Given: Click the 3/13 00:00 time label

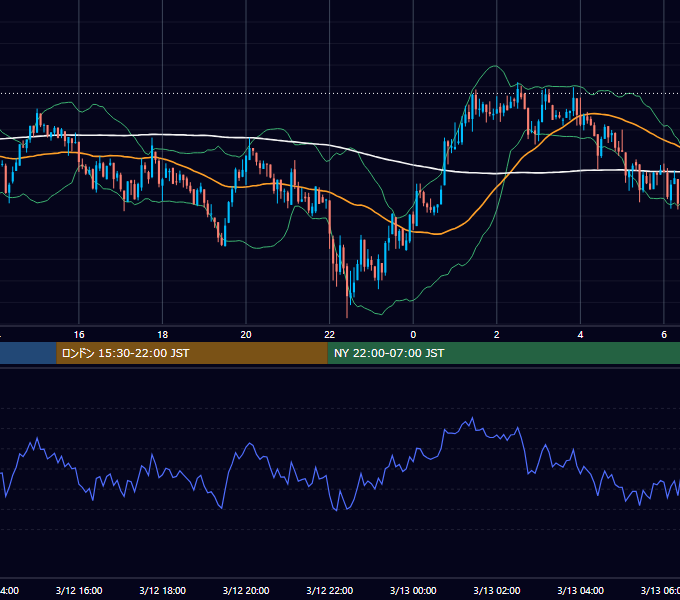Looking at the screenshot, I should coord(413,590).
